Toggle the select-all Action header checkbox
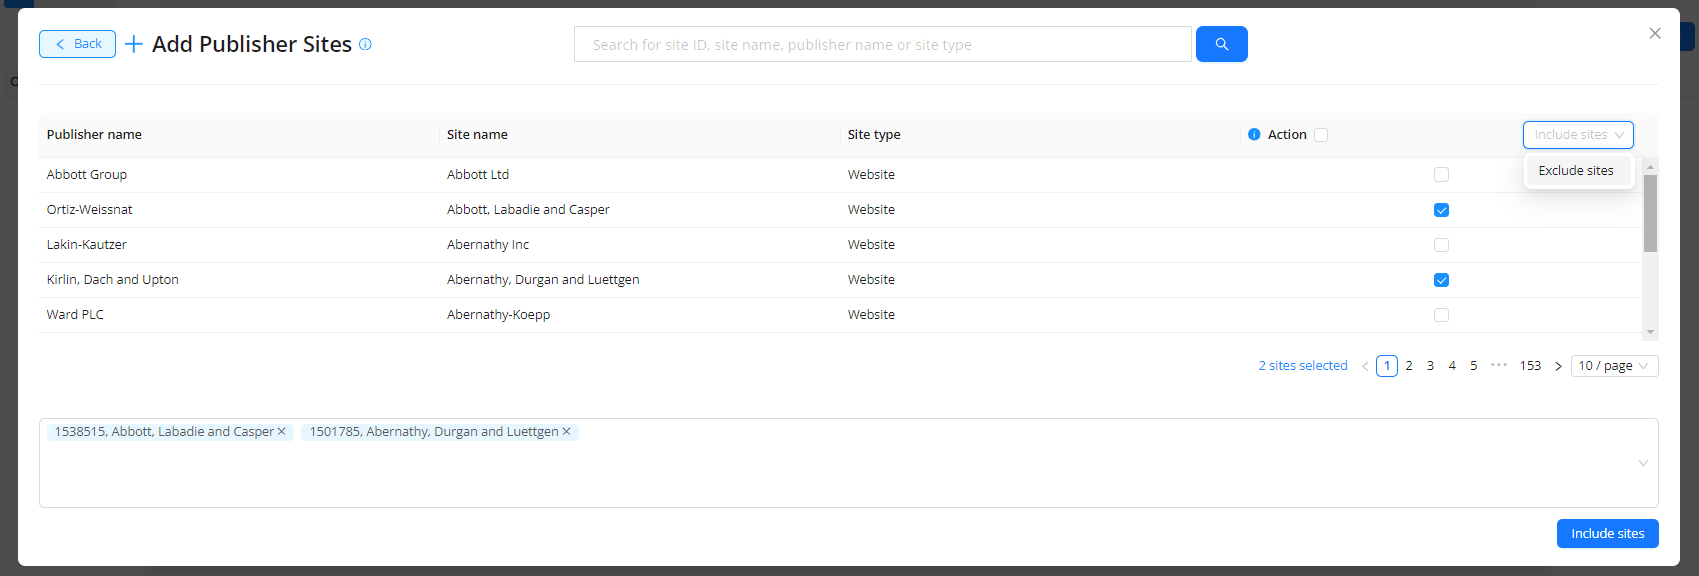This screenshot has height=576, width=1699. [x=1321, y=135]
